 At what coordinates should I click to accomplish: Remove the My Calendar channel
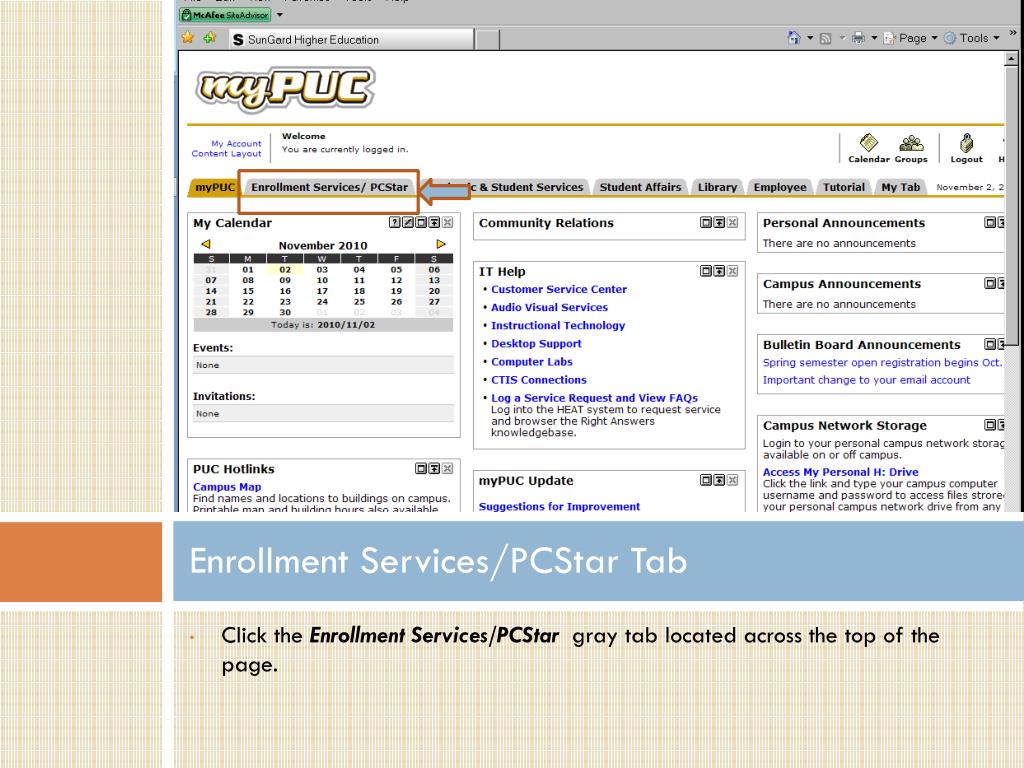pos(447,222)
